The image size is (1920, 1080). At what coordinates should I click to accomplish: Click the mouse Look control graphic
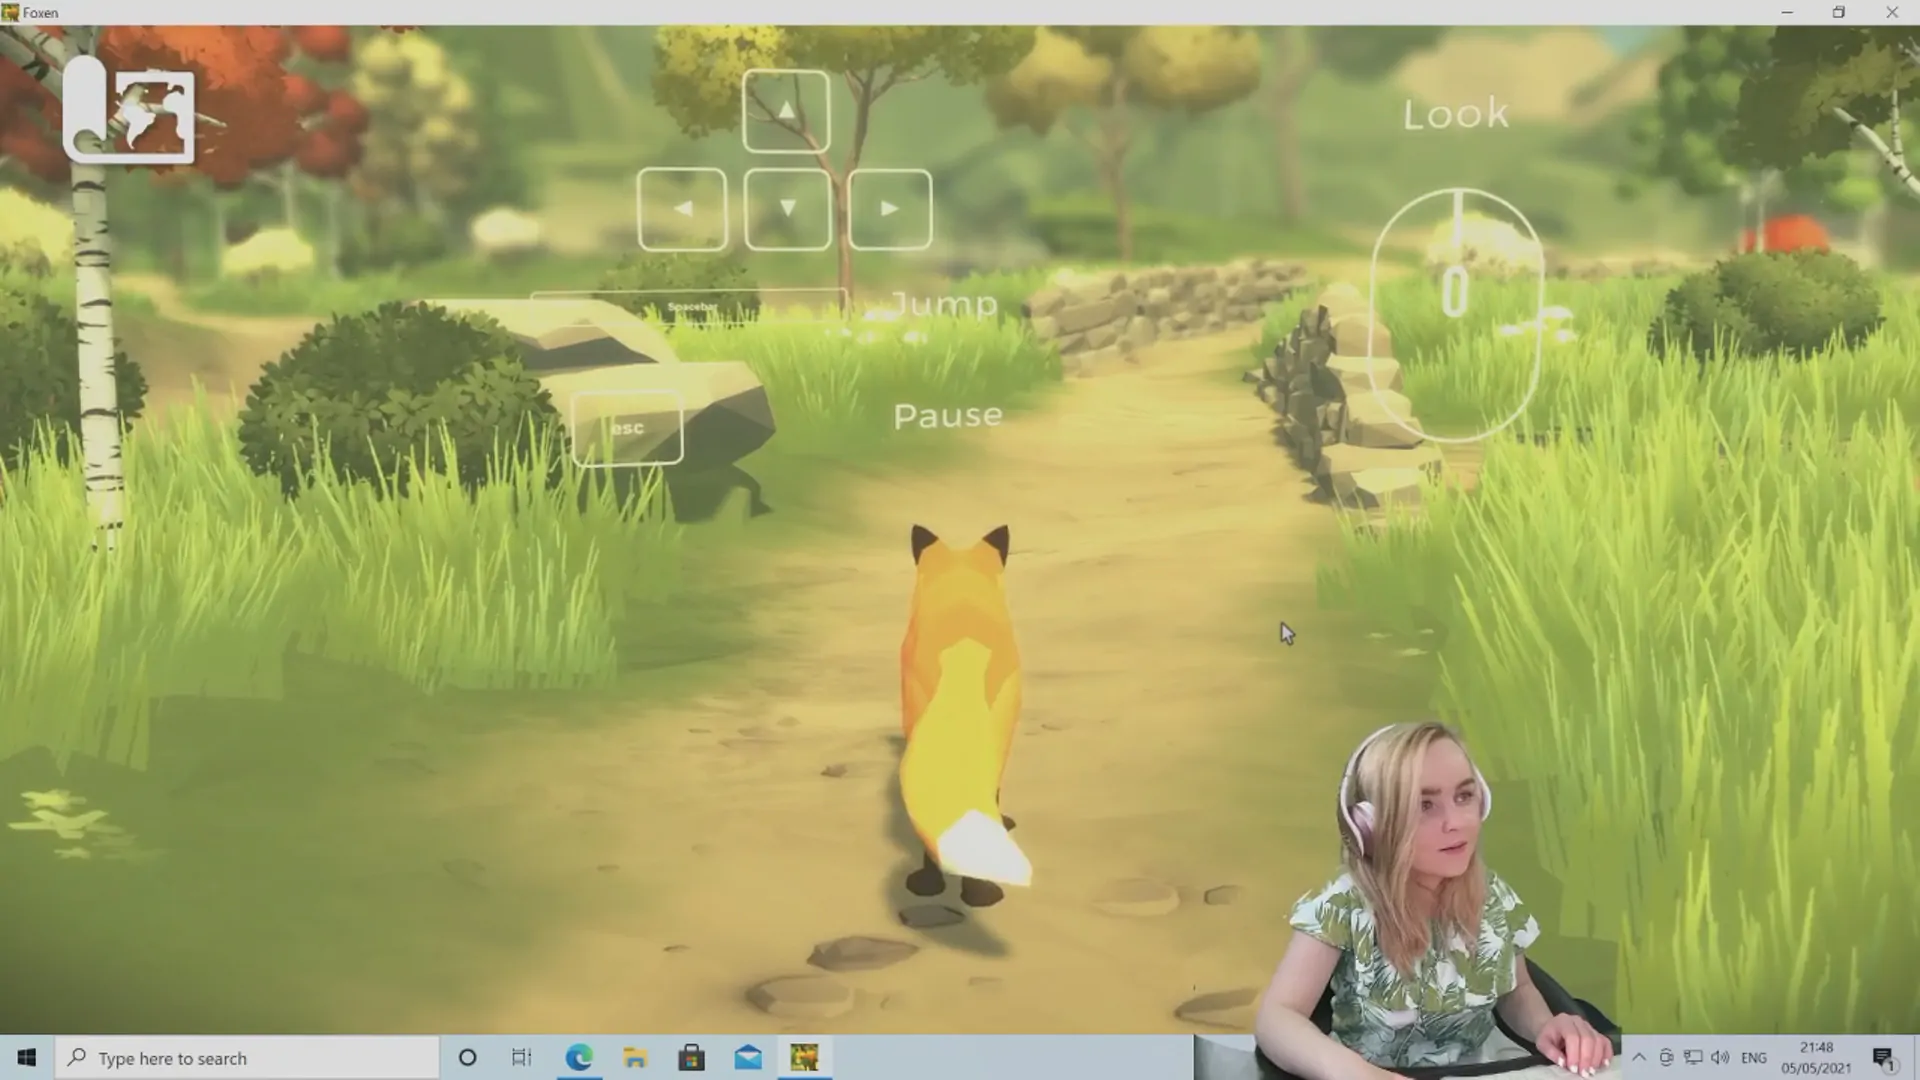(x=1457, y=315)
